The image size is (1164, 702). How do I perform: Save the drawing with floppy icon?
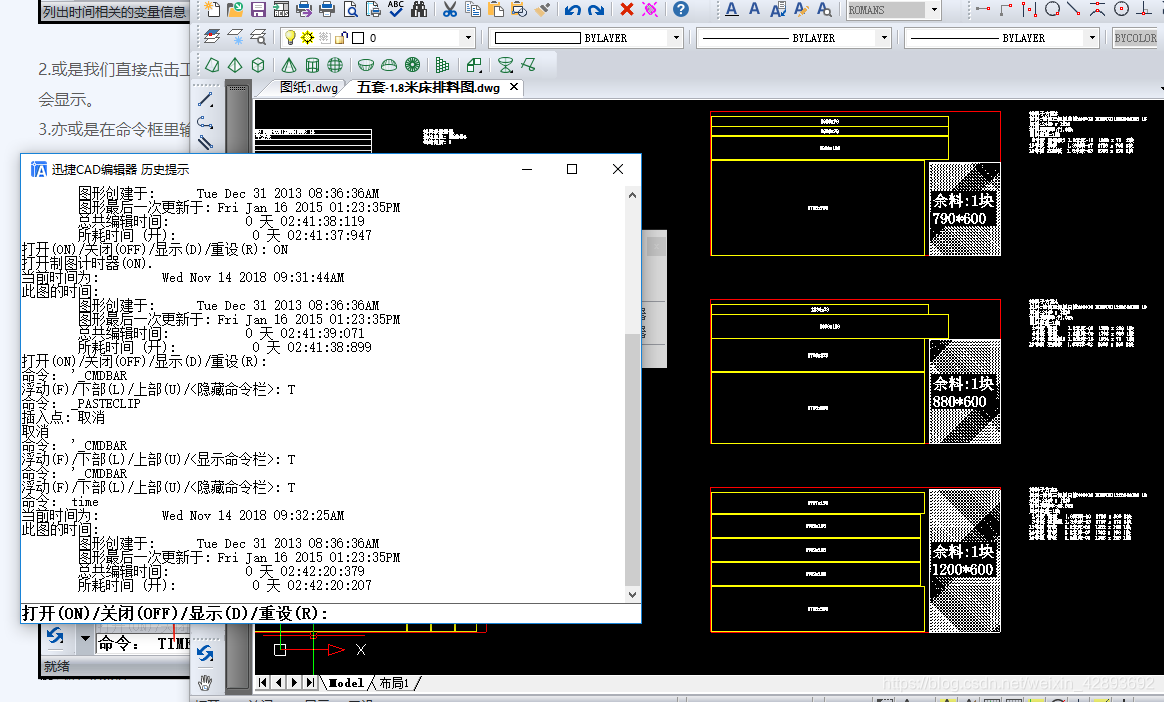pyautogui.click(x=258, y=9)
